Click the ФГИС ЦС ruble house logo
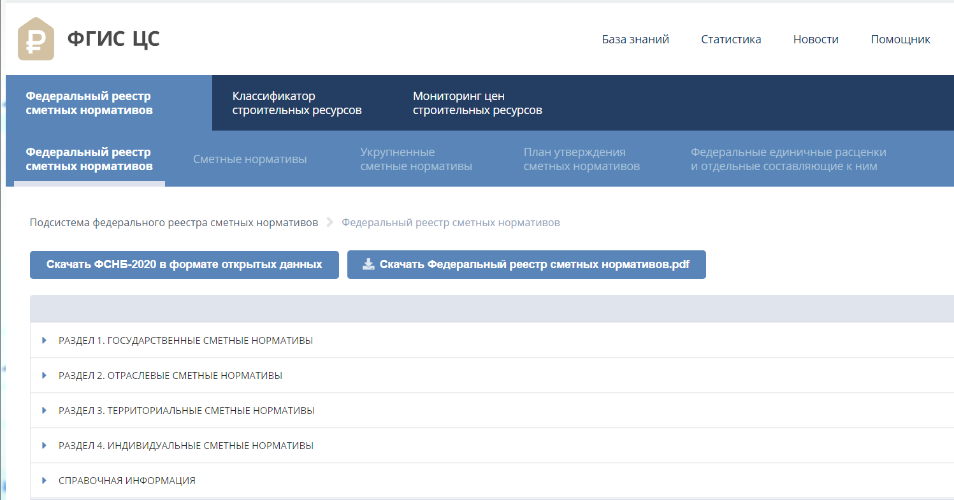Viewport: 954px width, 500px height. (x=37, y=39)
